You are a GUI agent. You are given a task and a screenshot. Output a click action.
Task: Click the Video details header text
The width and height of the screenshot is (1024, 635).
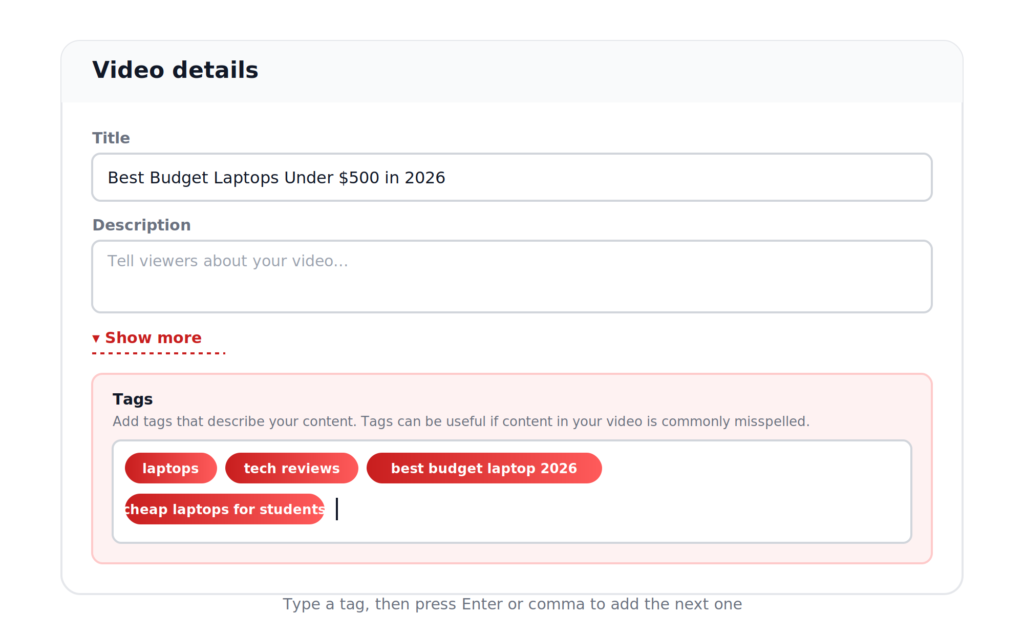(175, 70)
